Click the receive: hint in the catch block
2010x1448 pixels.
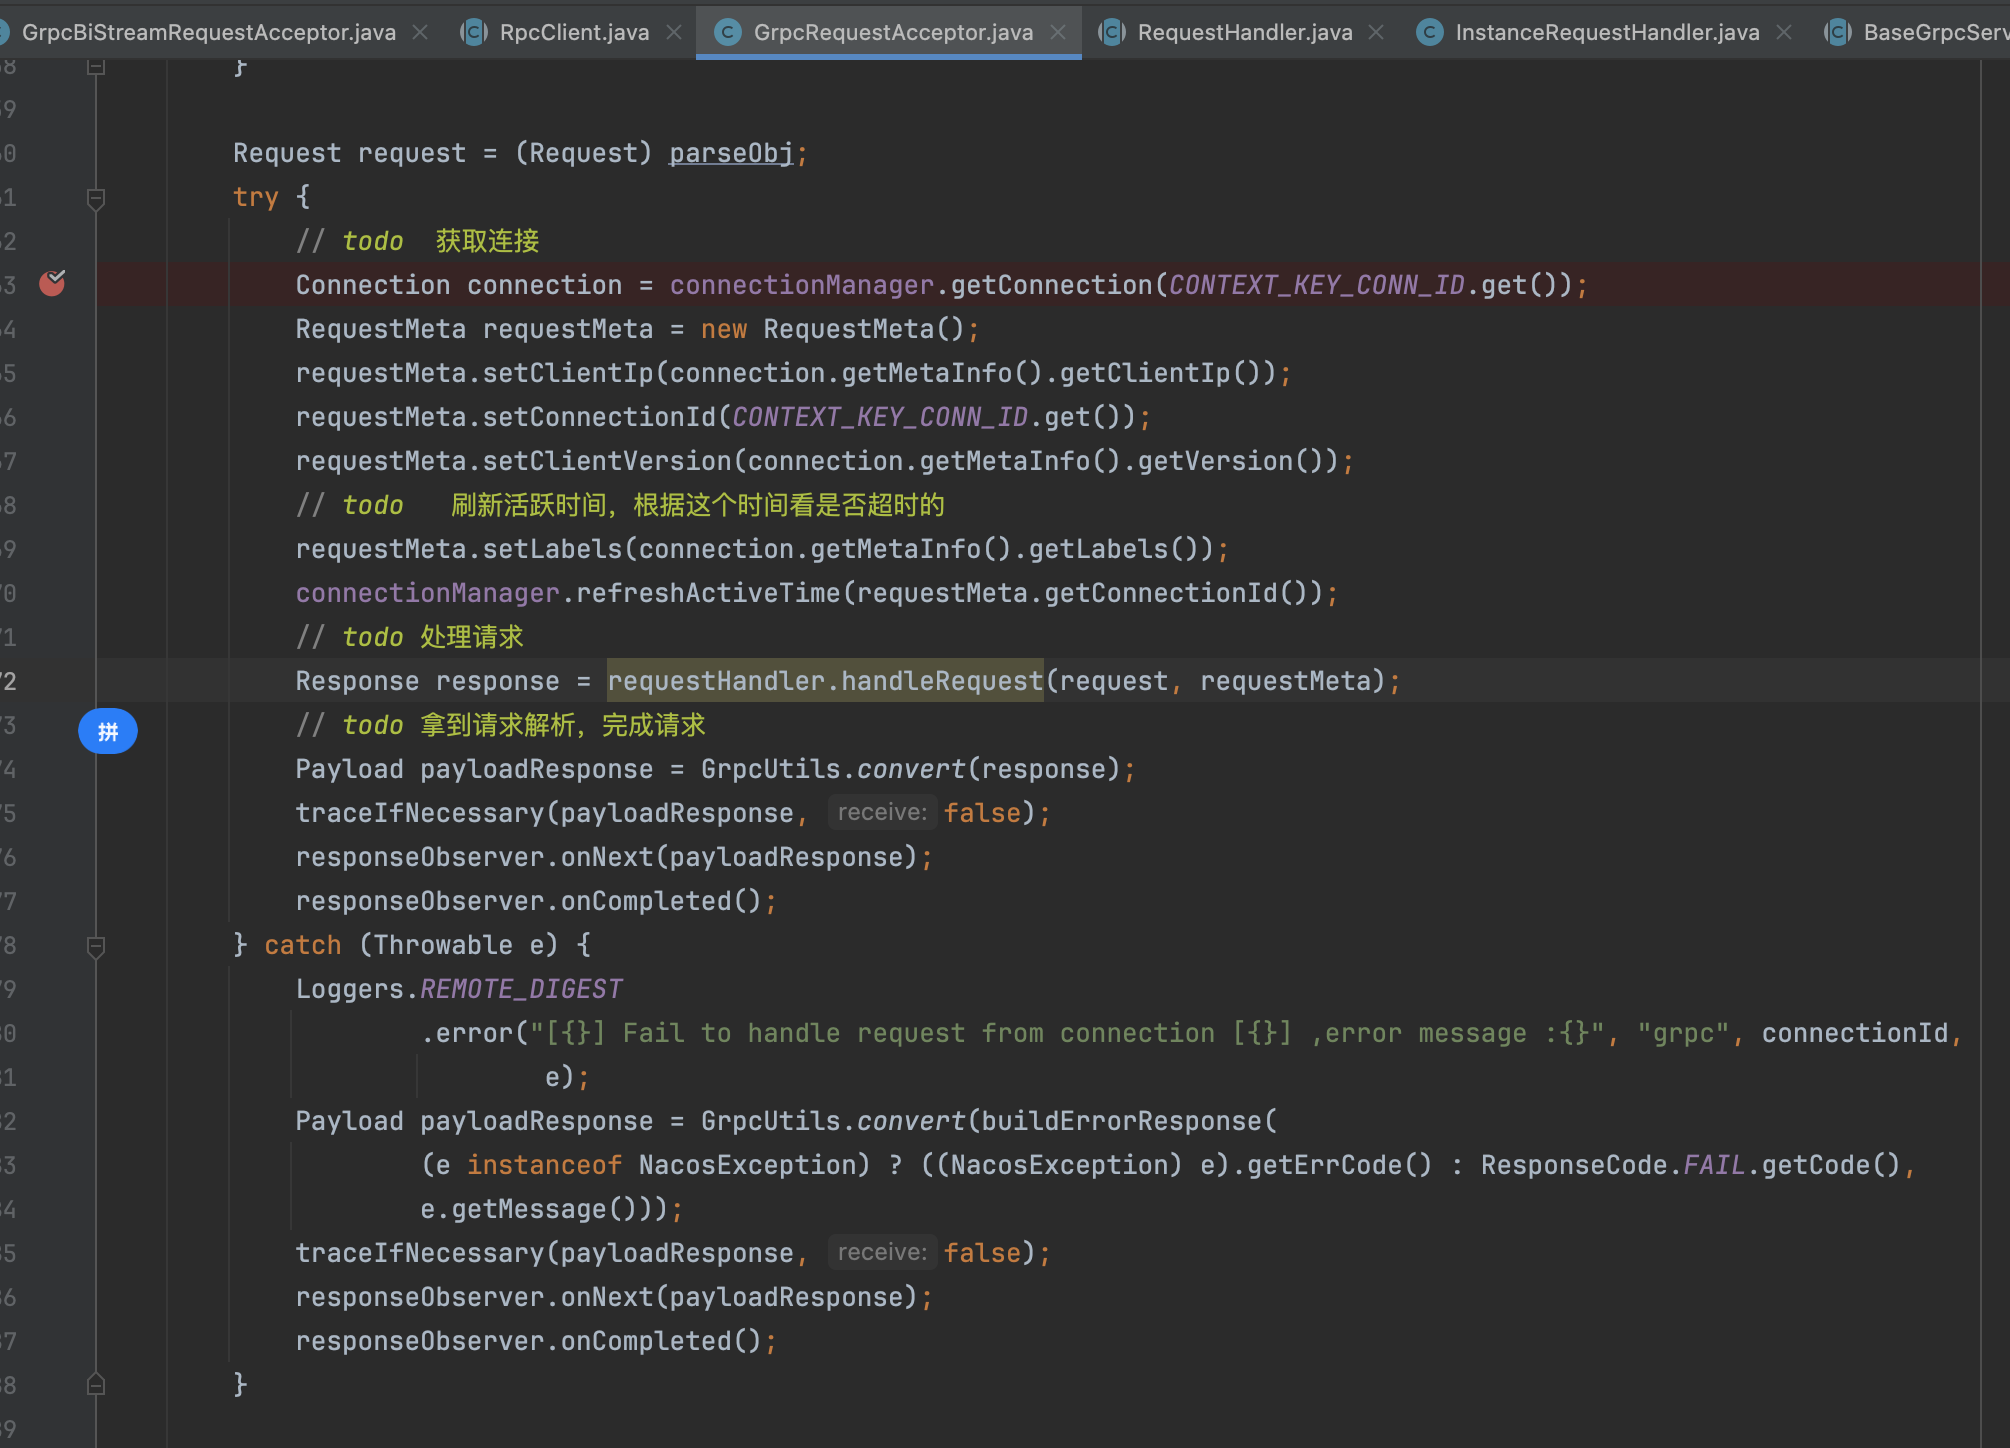[x=882, y=1252]
